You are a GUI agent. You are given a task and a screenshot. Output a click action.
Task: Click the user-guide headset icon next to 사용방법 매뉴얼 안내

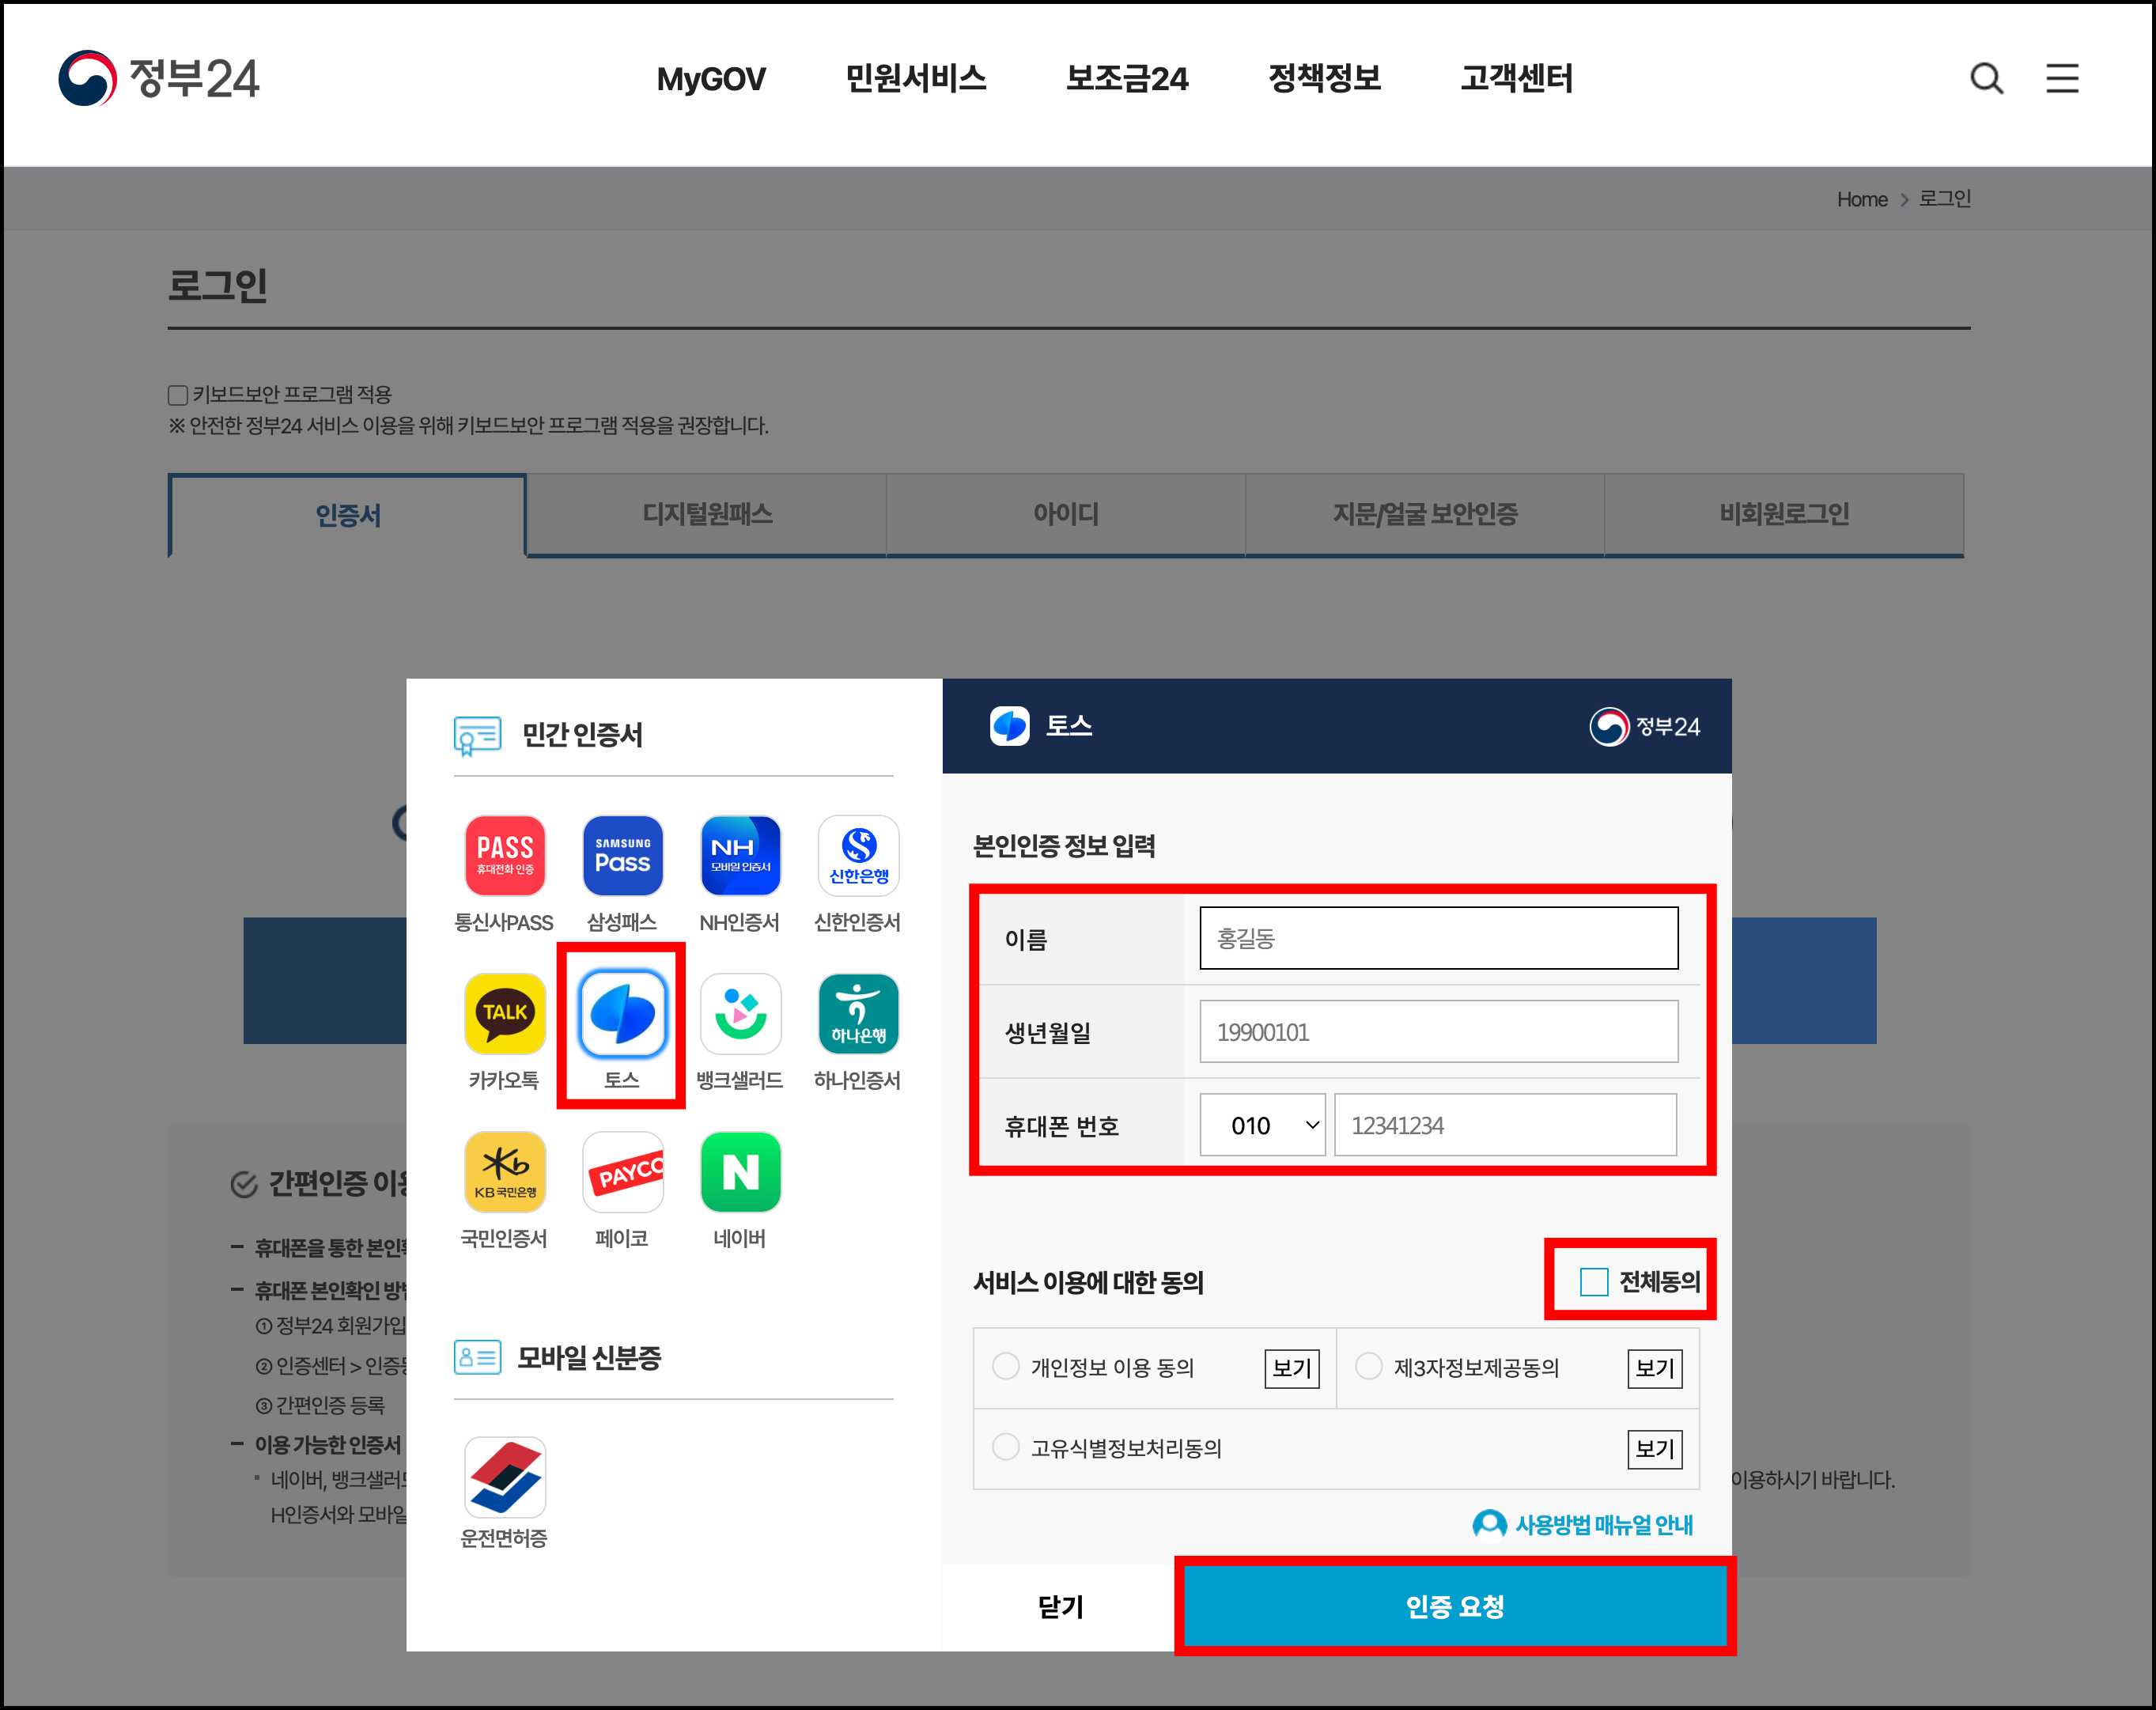pos(1489,1525)
